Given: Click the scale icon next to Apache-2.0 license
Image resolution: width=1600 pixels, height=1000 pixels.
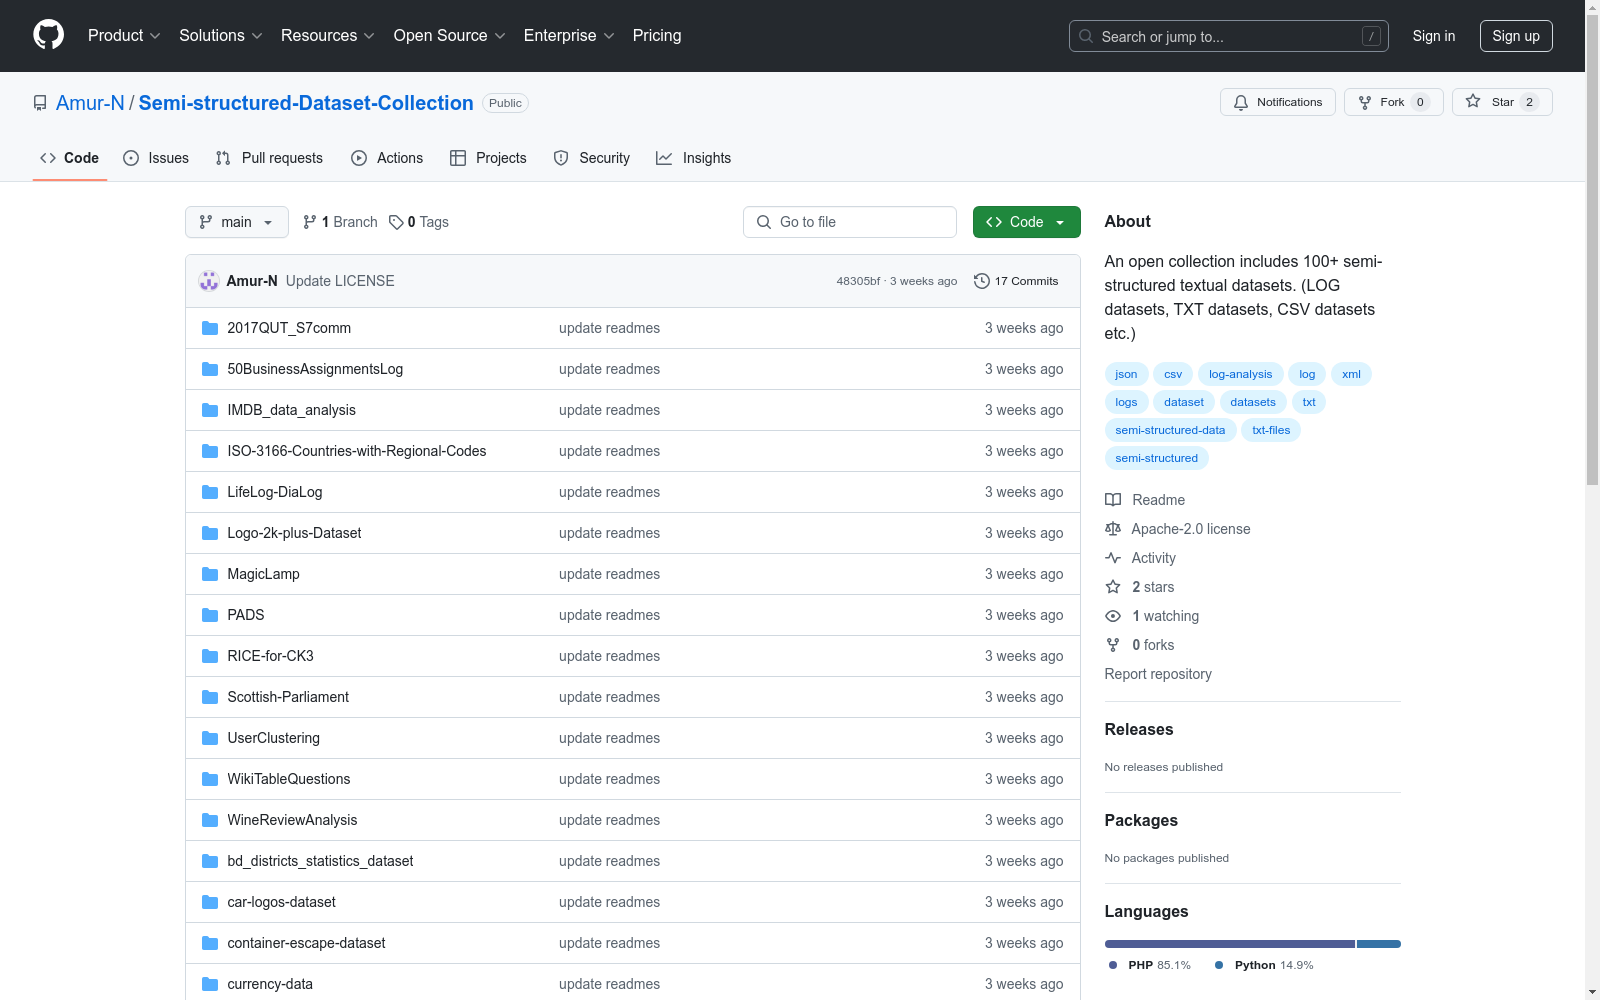Looking at the screenshot, I should 1113,529.
